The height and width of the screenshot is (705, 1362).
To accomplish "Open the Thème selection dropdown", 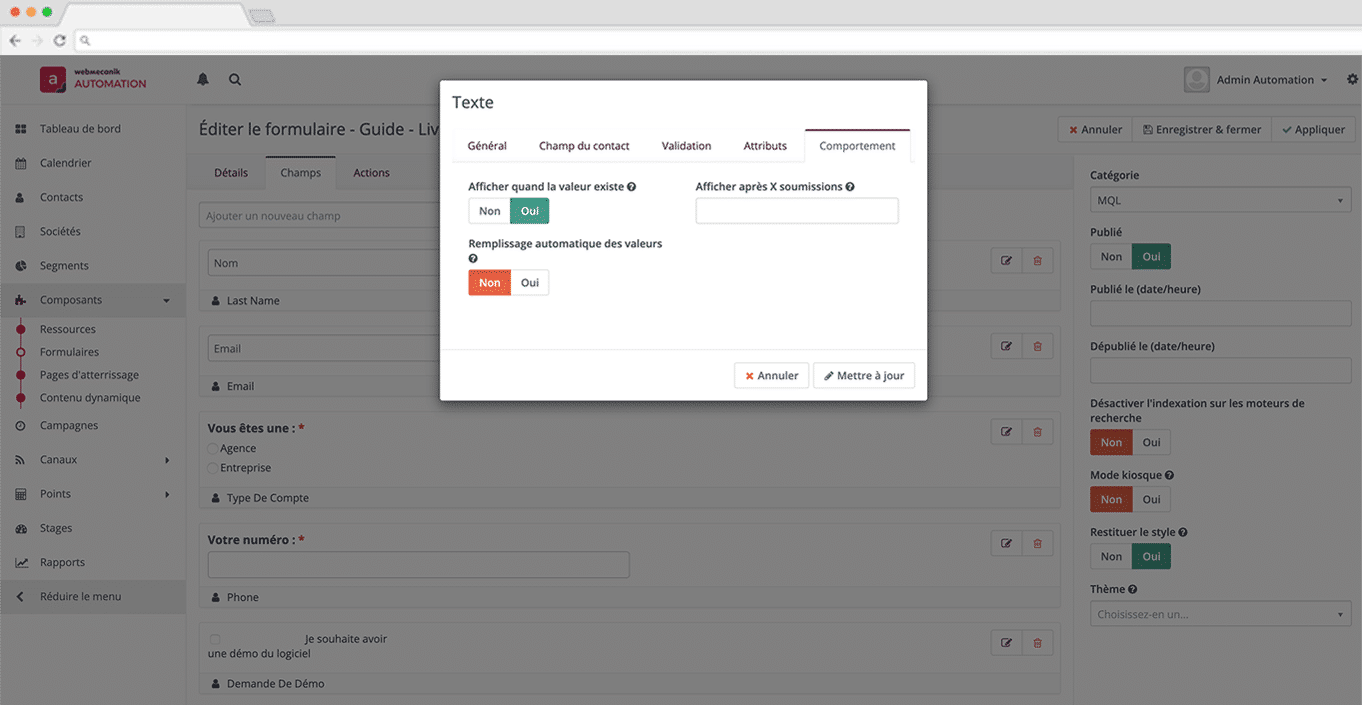I will point(1220,614).
